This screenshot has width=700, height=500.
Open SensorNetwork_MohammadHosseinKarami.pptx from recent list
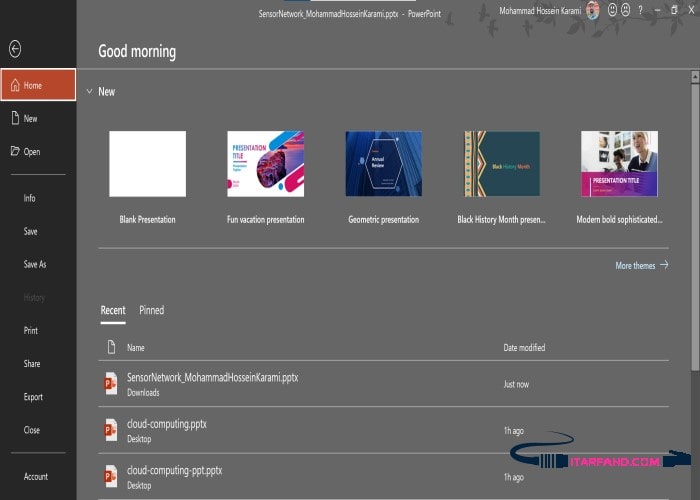tap(212, 378)
